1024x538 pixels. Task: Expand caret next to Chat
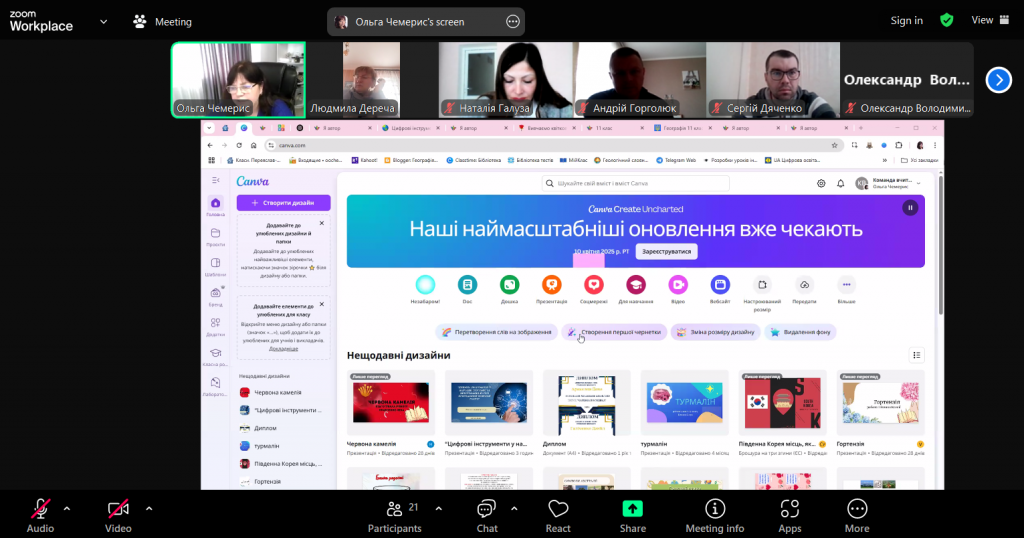pos(514,509)
